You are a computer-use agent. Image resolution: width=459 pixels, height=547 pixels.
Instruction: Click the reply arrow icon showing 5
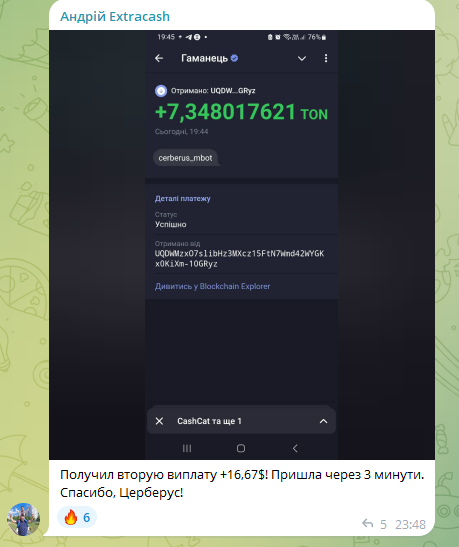368,523
